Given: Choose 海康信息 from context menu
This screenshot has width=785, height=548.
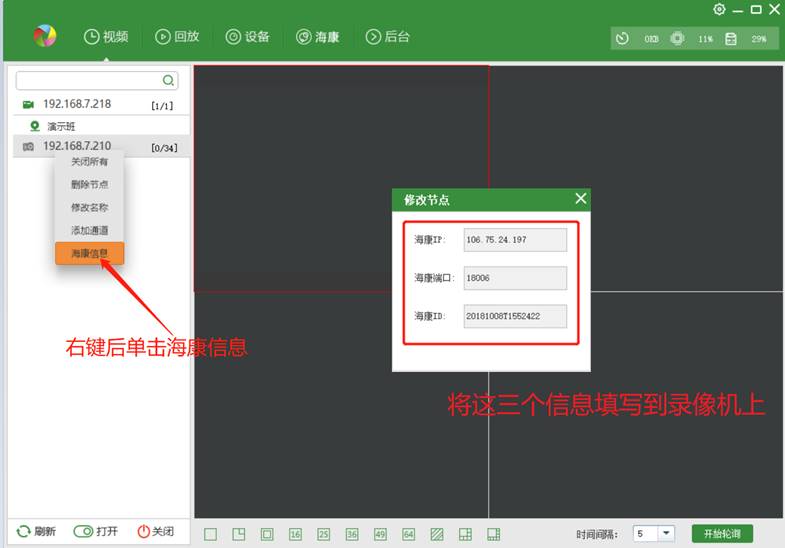Looking at the screenshot, I should tap(89, 253).
